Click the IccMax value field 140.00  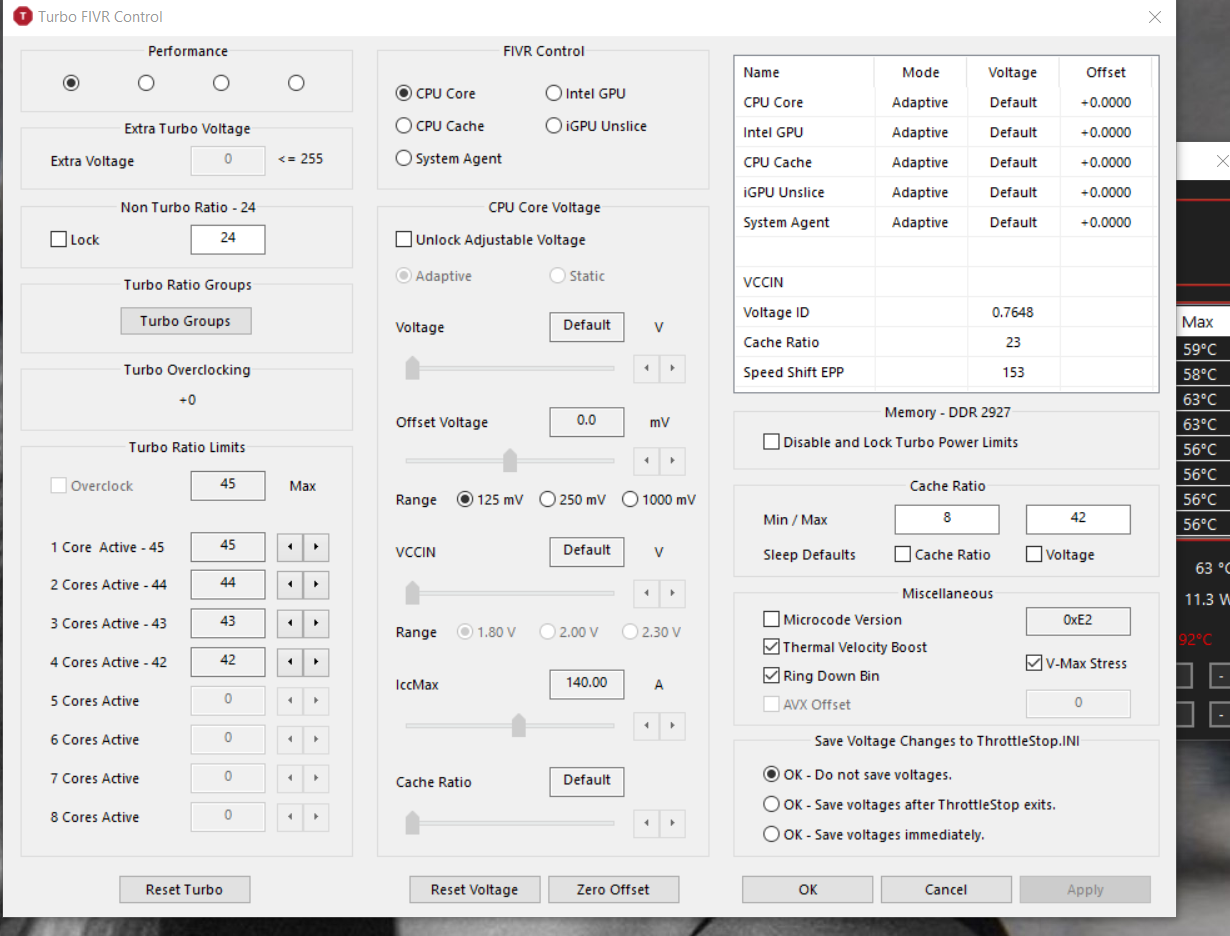[587, 683]
